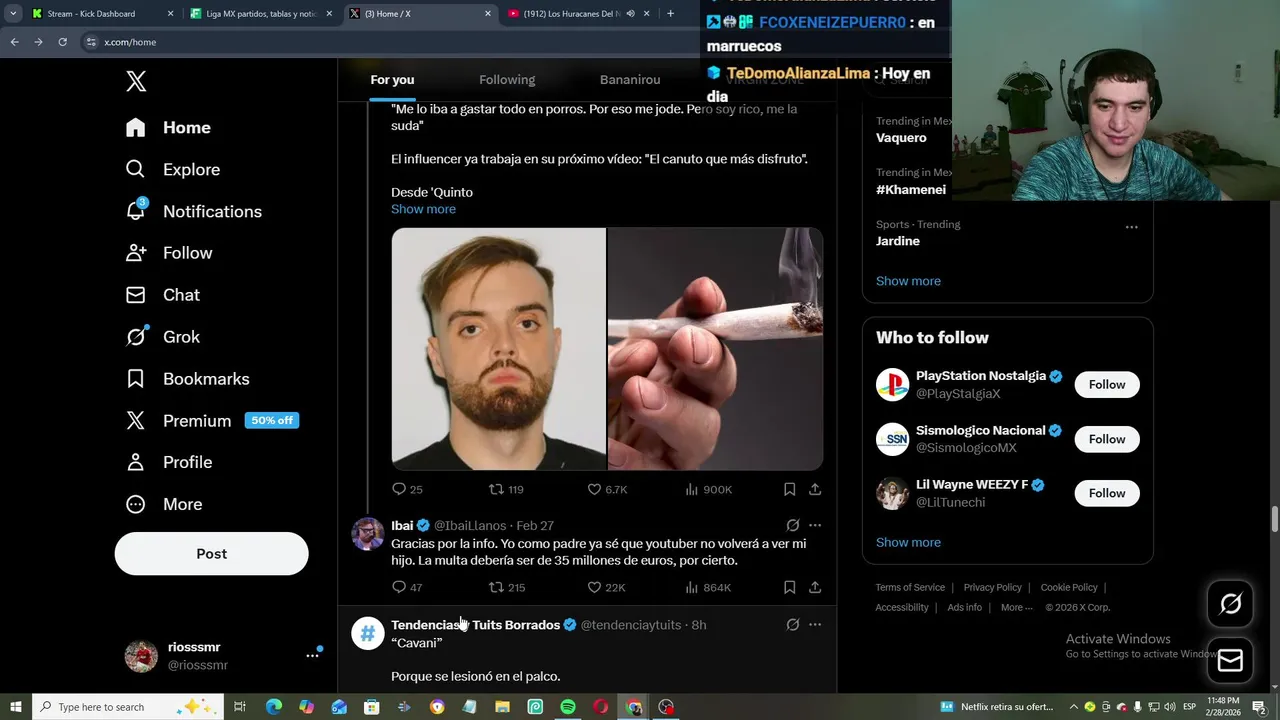Bookmark Ibai's post

789,587
